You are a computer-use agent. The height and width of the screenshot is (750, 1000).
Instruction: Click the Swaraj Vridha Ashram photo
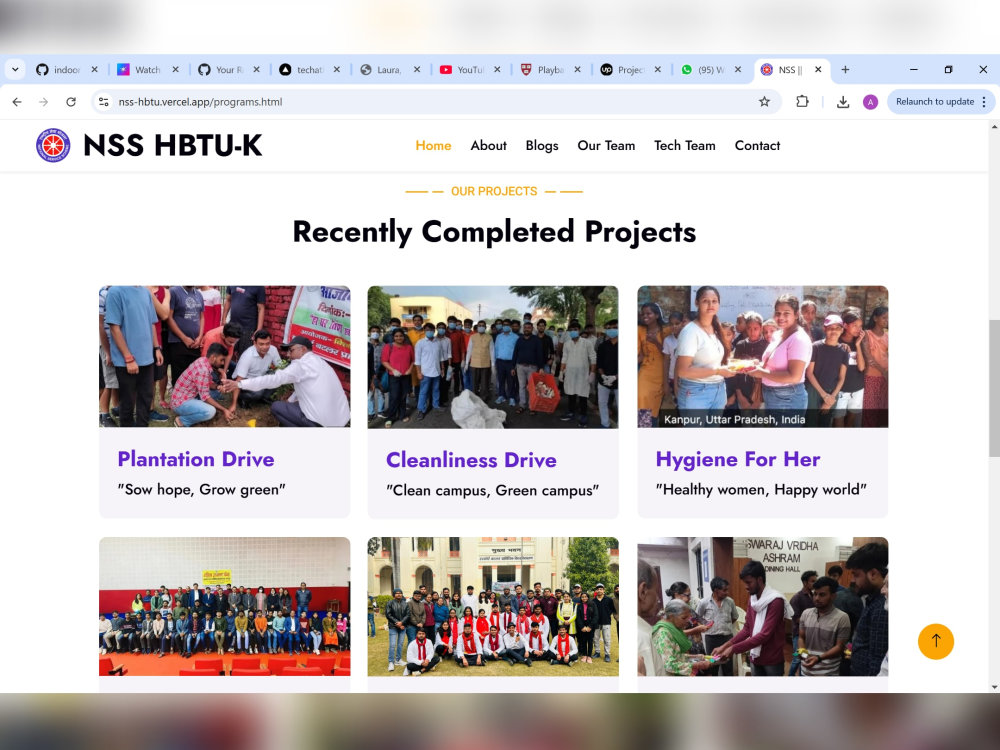pyautogui.click(x=763, y=607)
